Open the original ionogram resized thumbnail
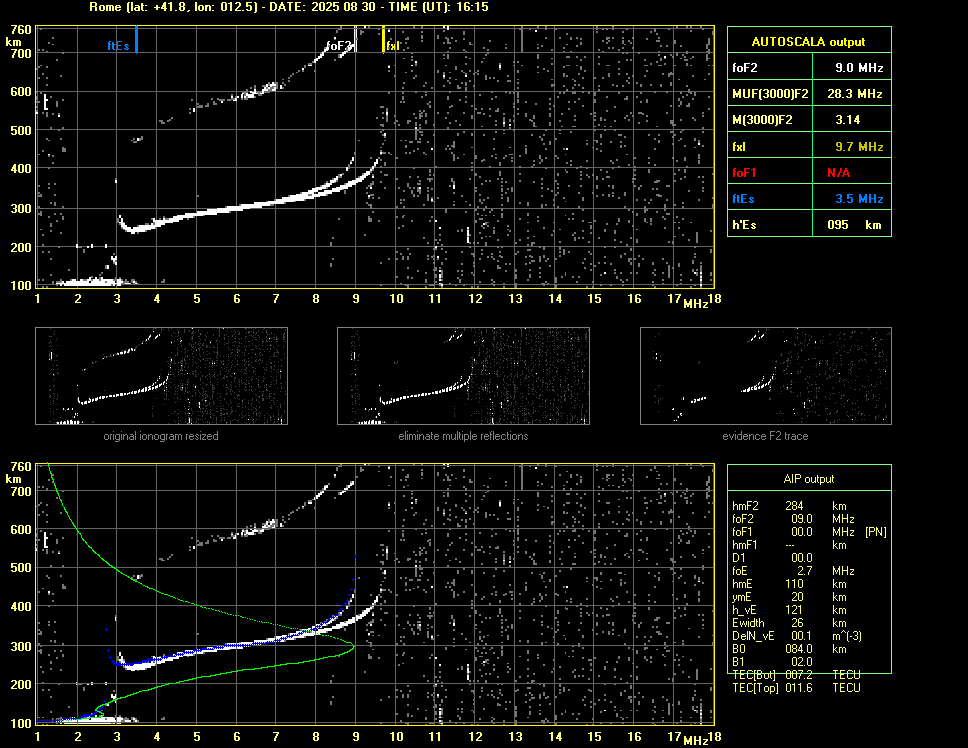 pyautogui.click(x=161, y=376)
